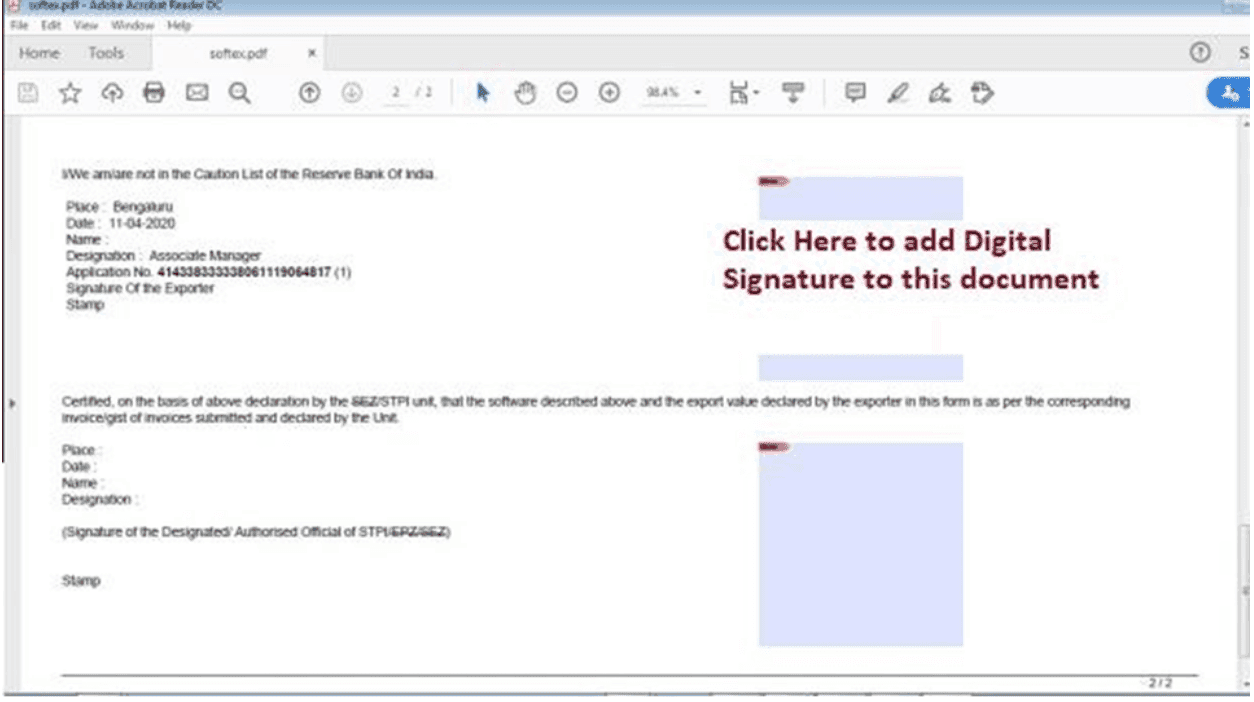
Task: Add the document to favorites with star icon
Action: pos(67,93)
